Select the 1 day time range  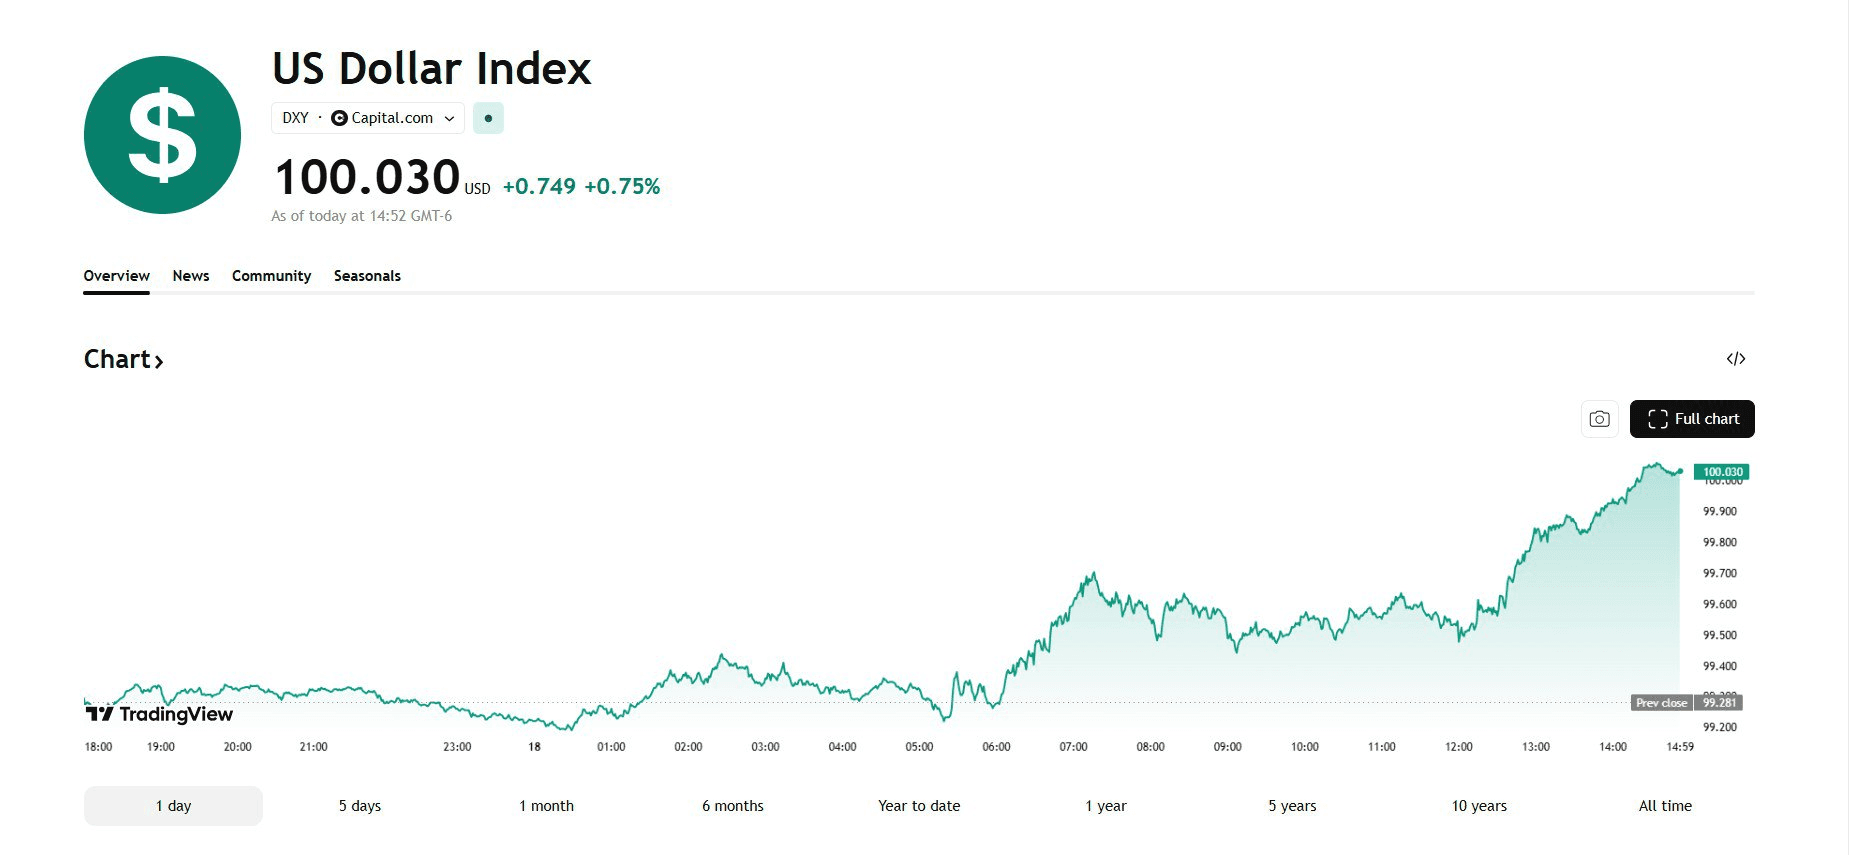point(173,806)
